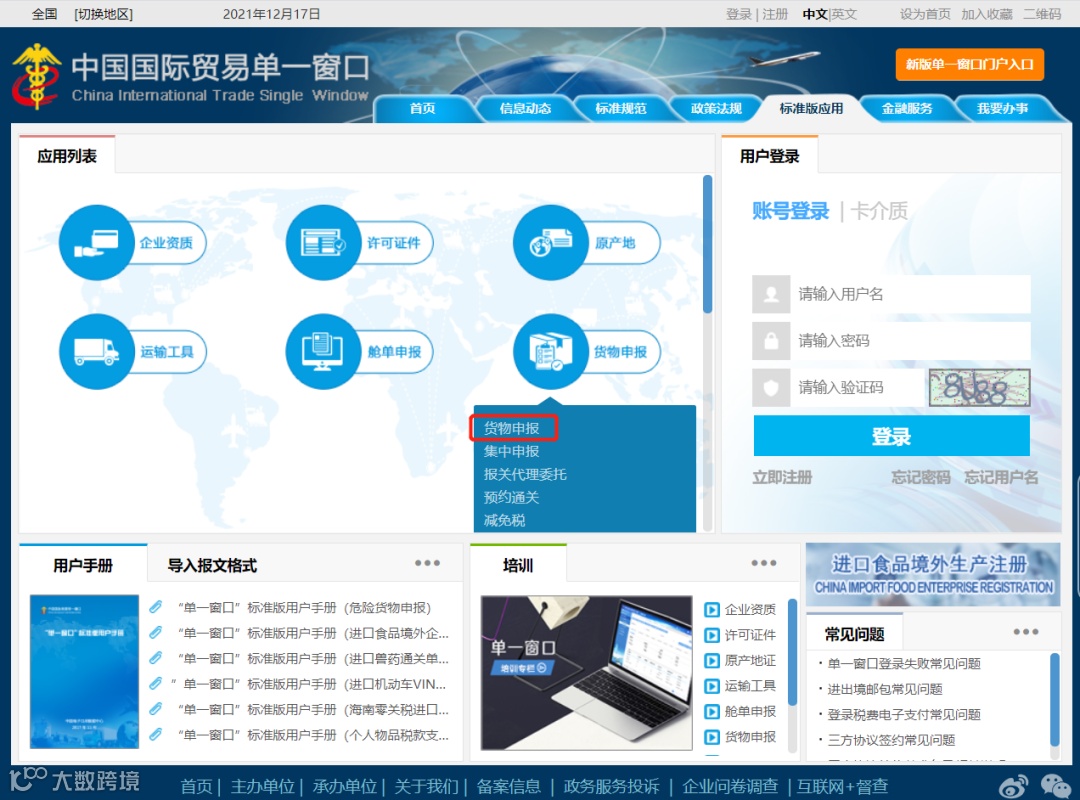
Task: Open the 运输工具 truck icon
Action: coord(97,351)
